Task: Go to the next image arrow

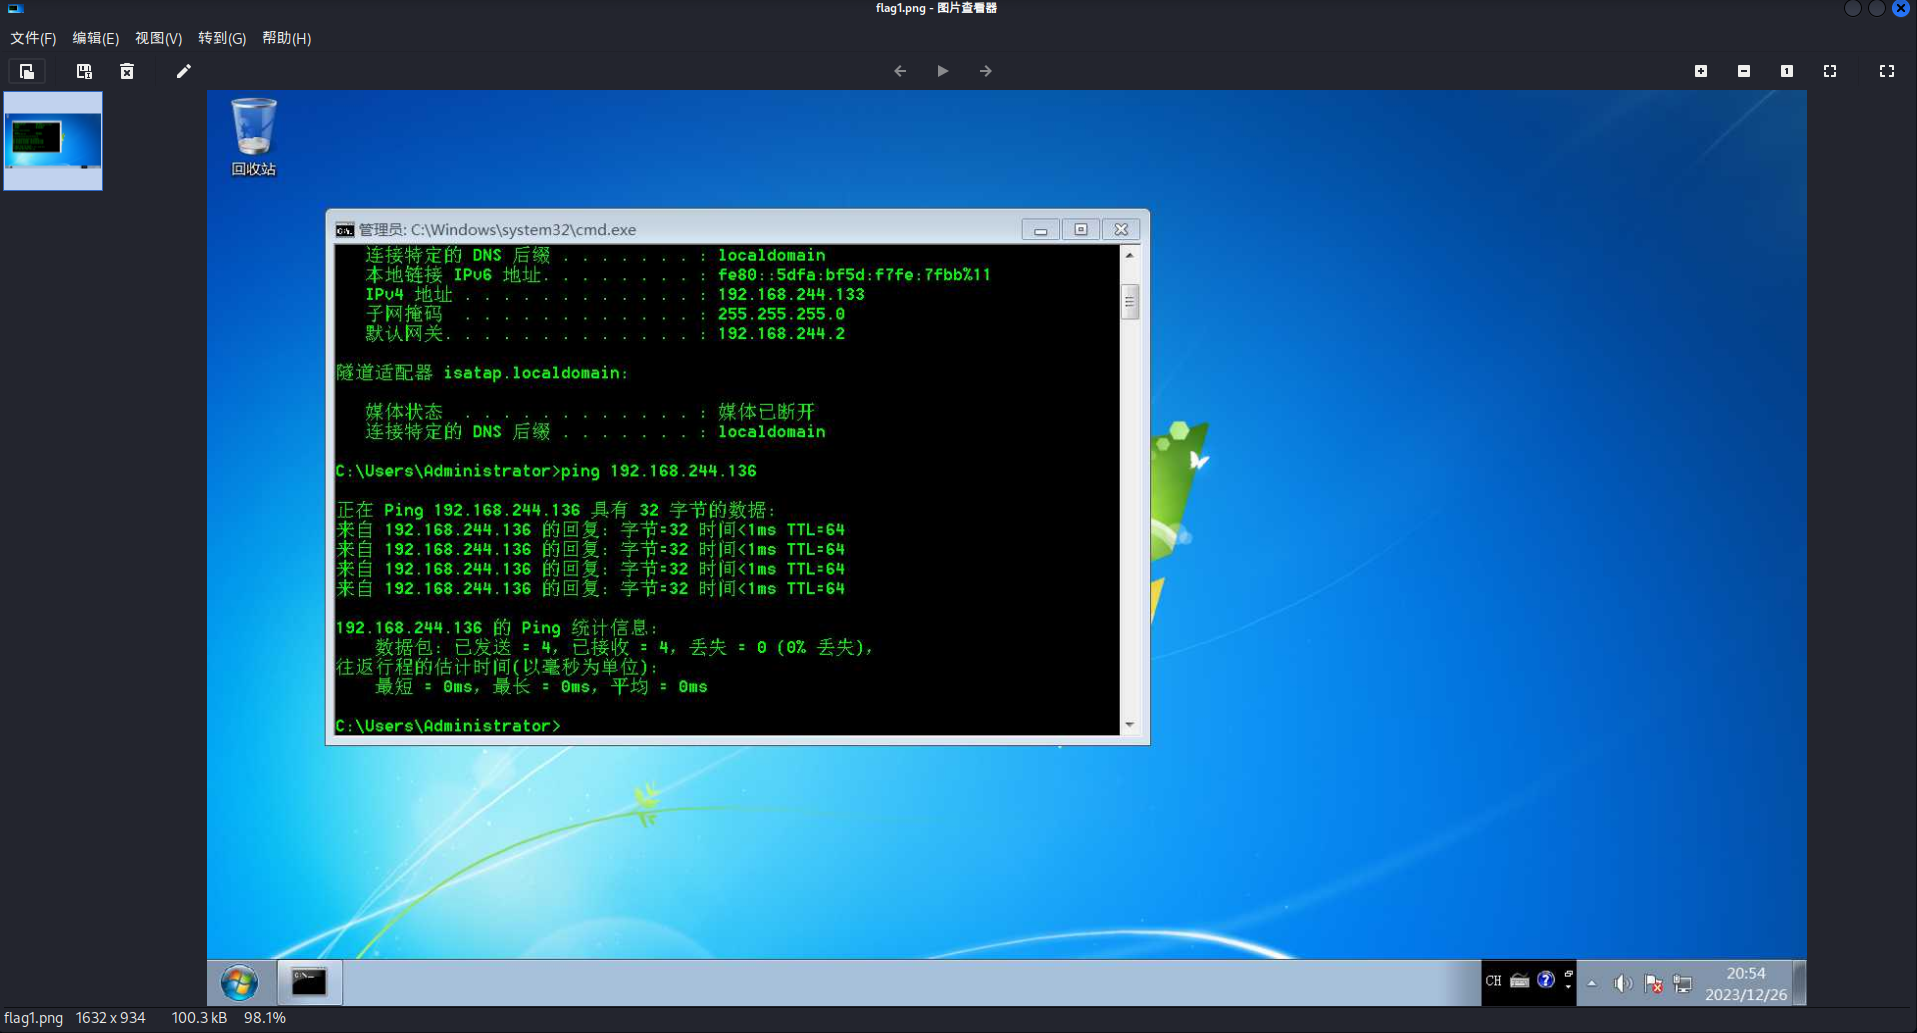Action: point(986,71)
